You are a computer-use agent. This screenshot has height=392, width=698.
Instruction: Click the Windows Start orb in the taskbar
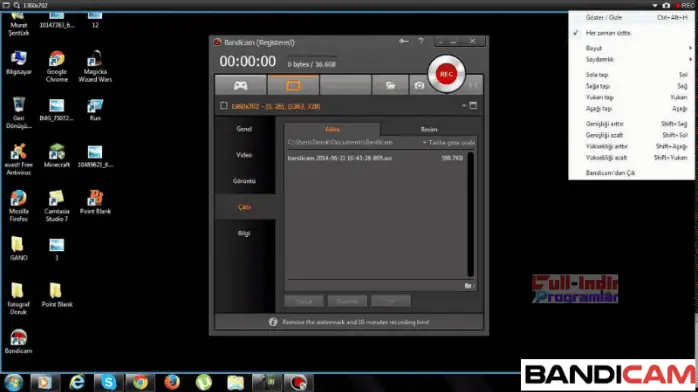click(x=14, y=382)
